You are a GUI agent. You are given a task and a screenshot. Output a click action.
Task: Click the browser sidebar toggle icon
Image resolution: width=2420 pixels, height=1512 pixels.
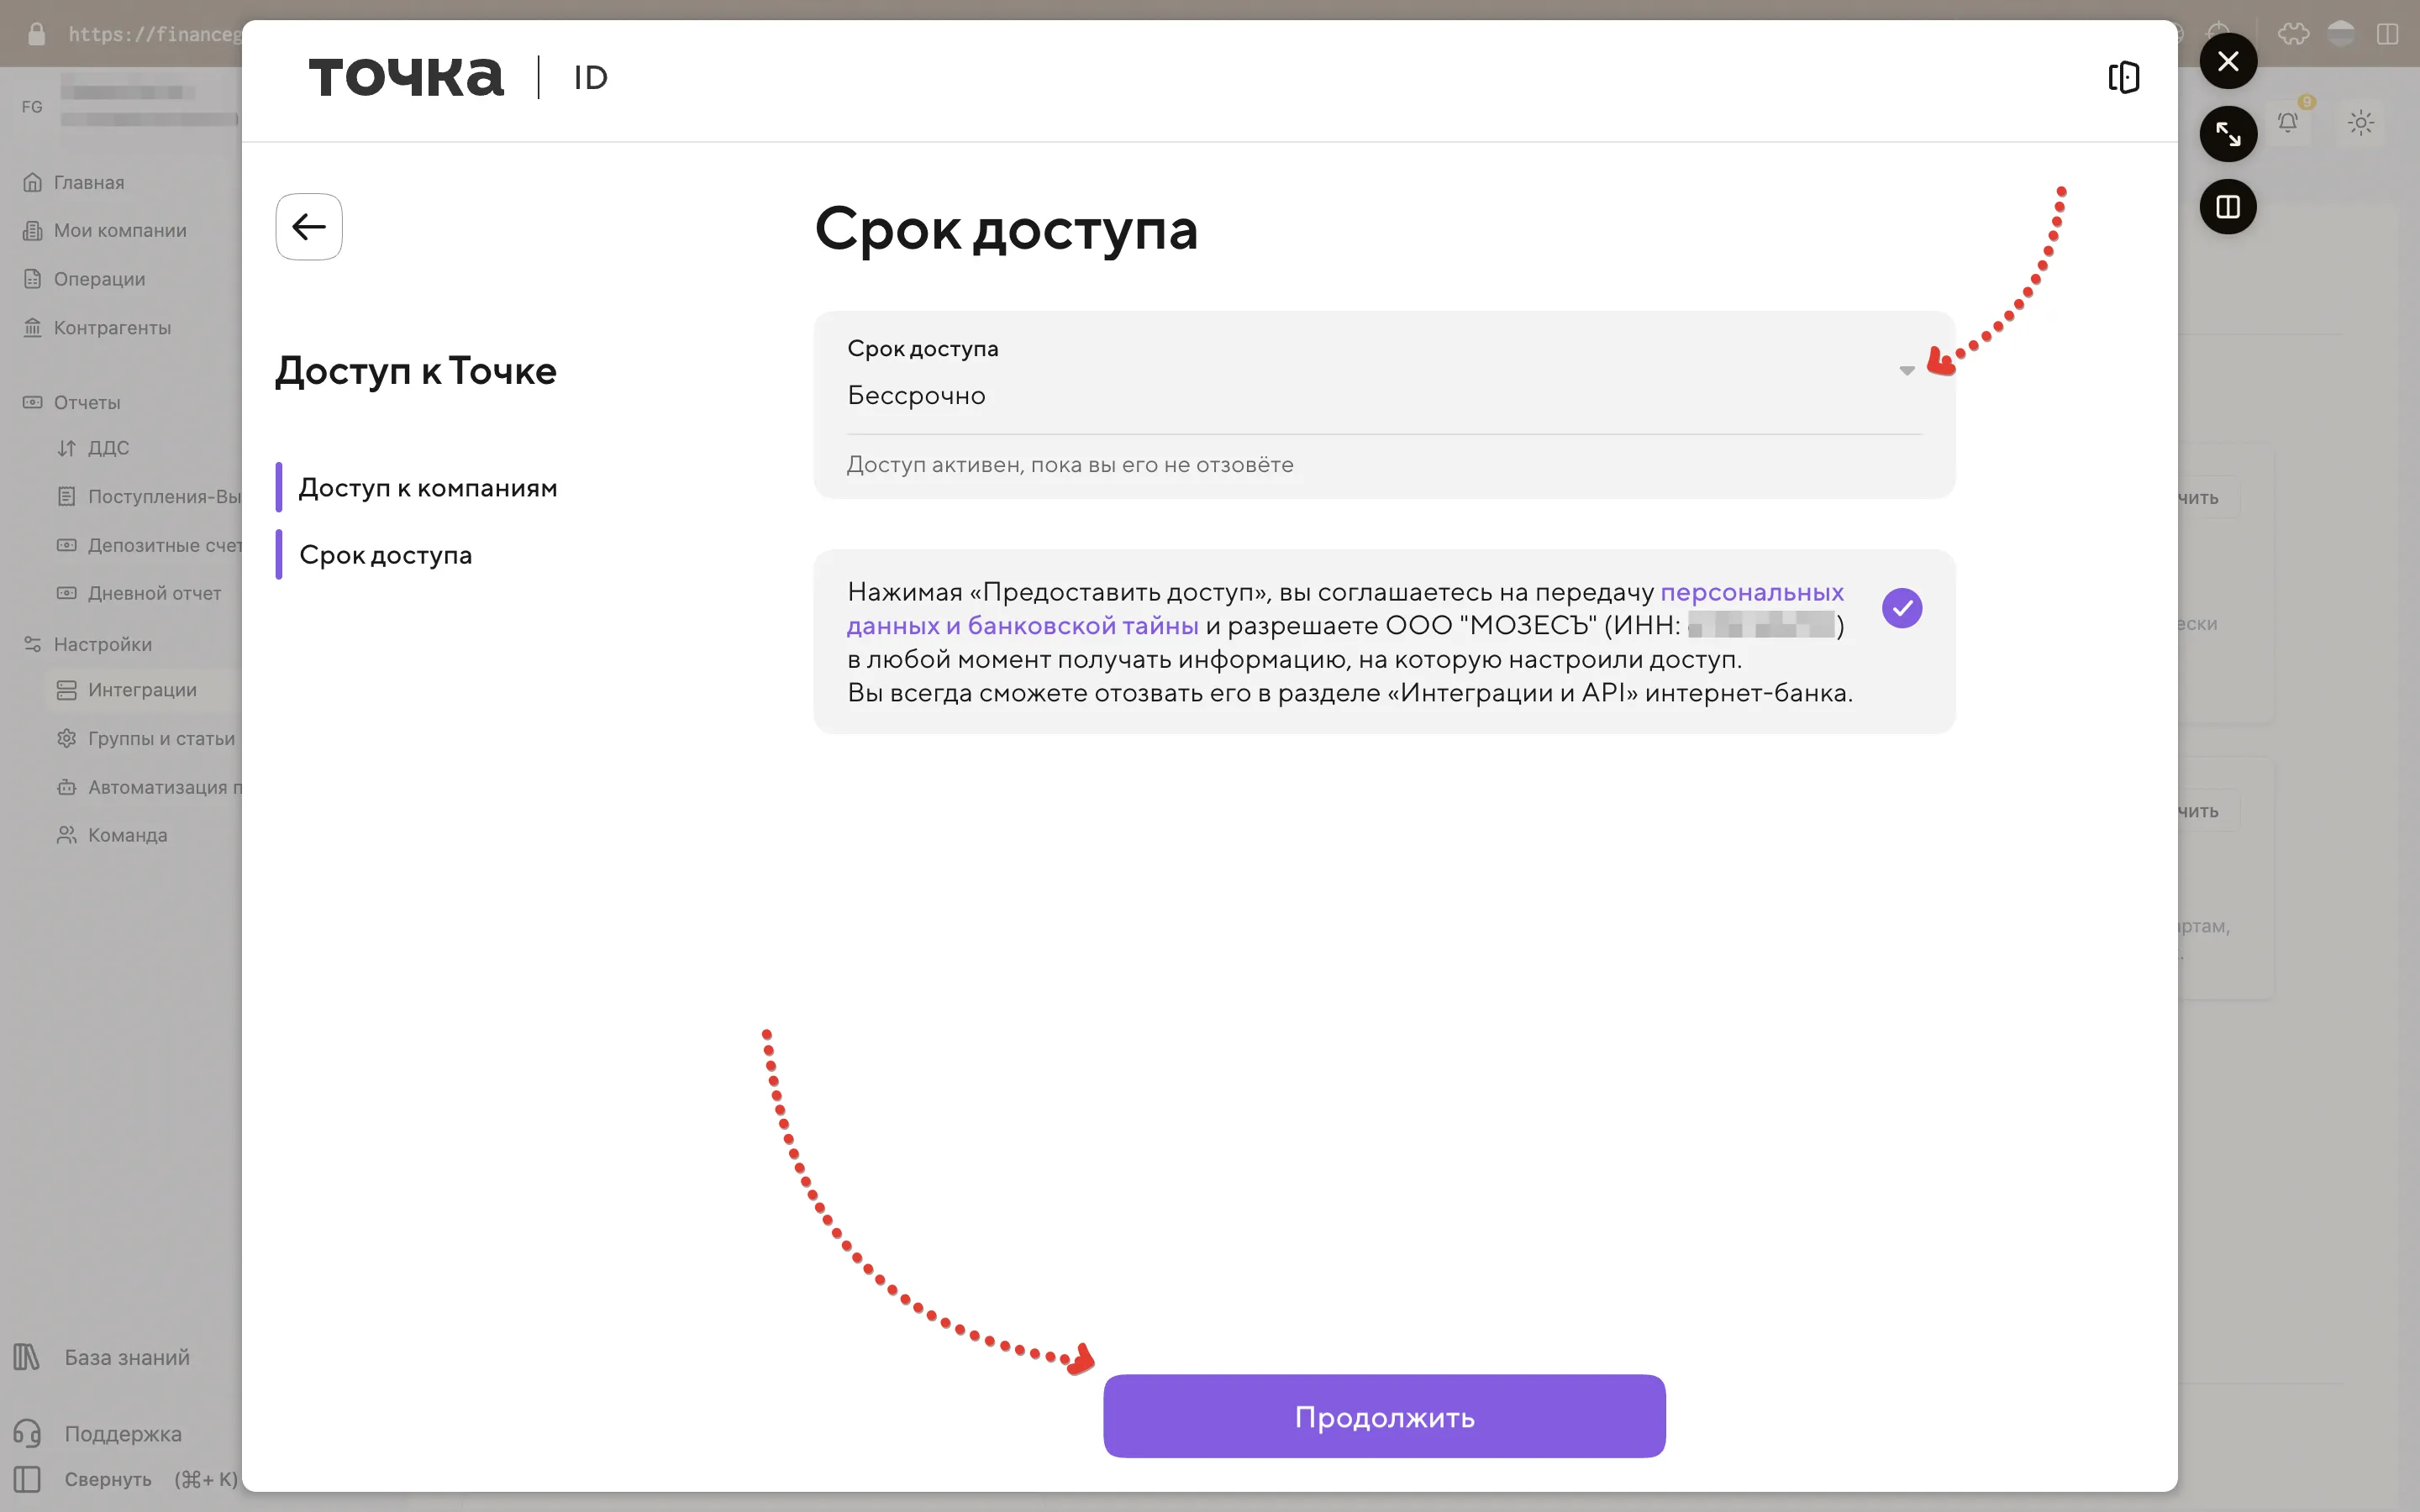[x=2387, y=34]
